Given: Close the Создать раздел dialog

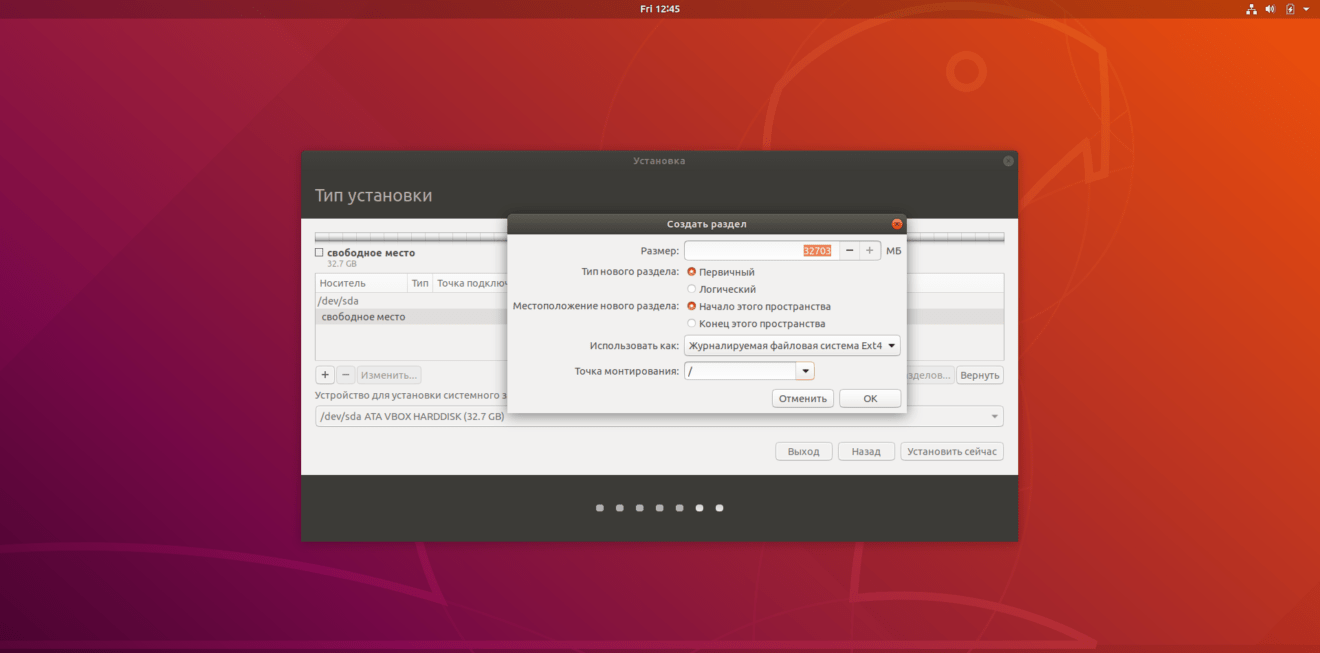Looking at the screenshot, I should click(897, 223).
